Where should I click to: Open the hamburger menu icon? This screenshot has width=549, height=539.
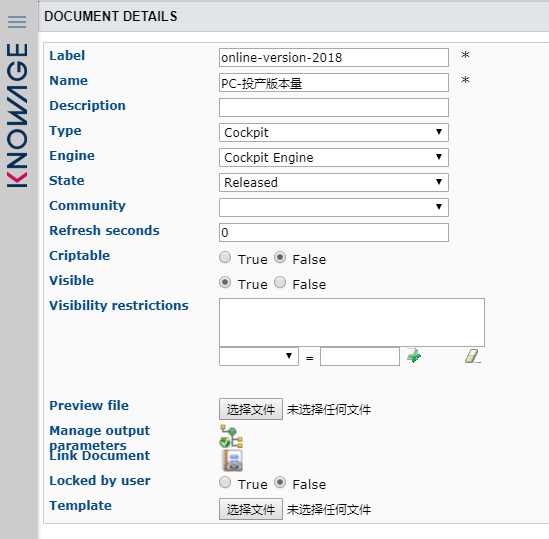pos(17,22)
